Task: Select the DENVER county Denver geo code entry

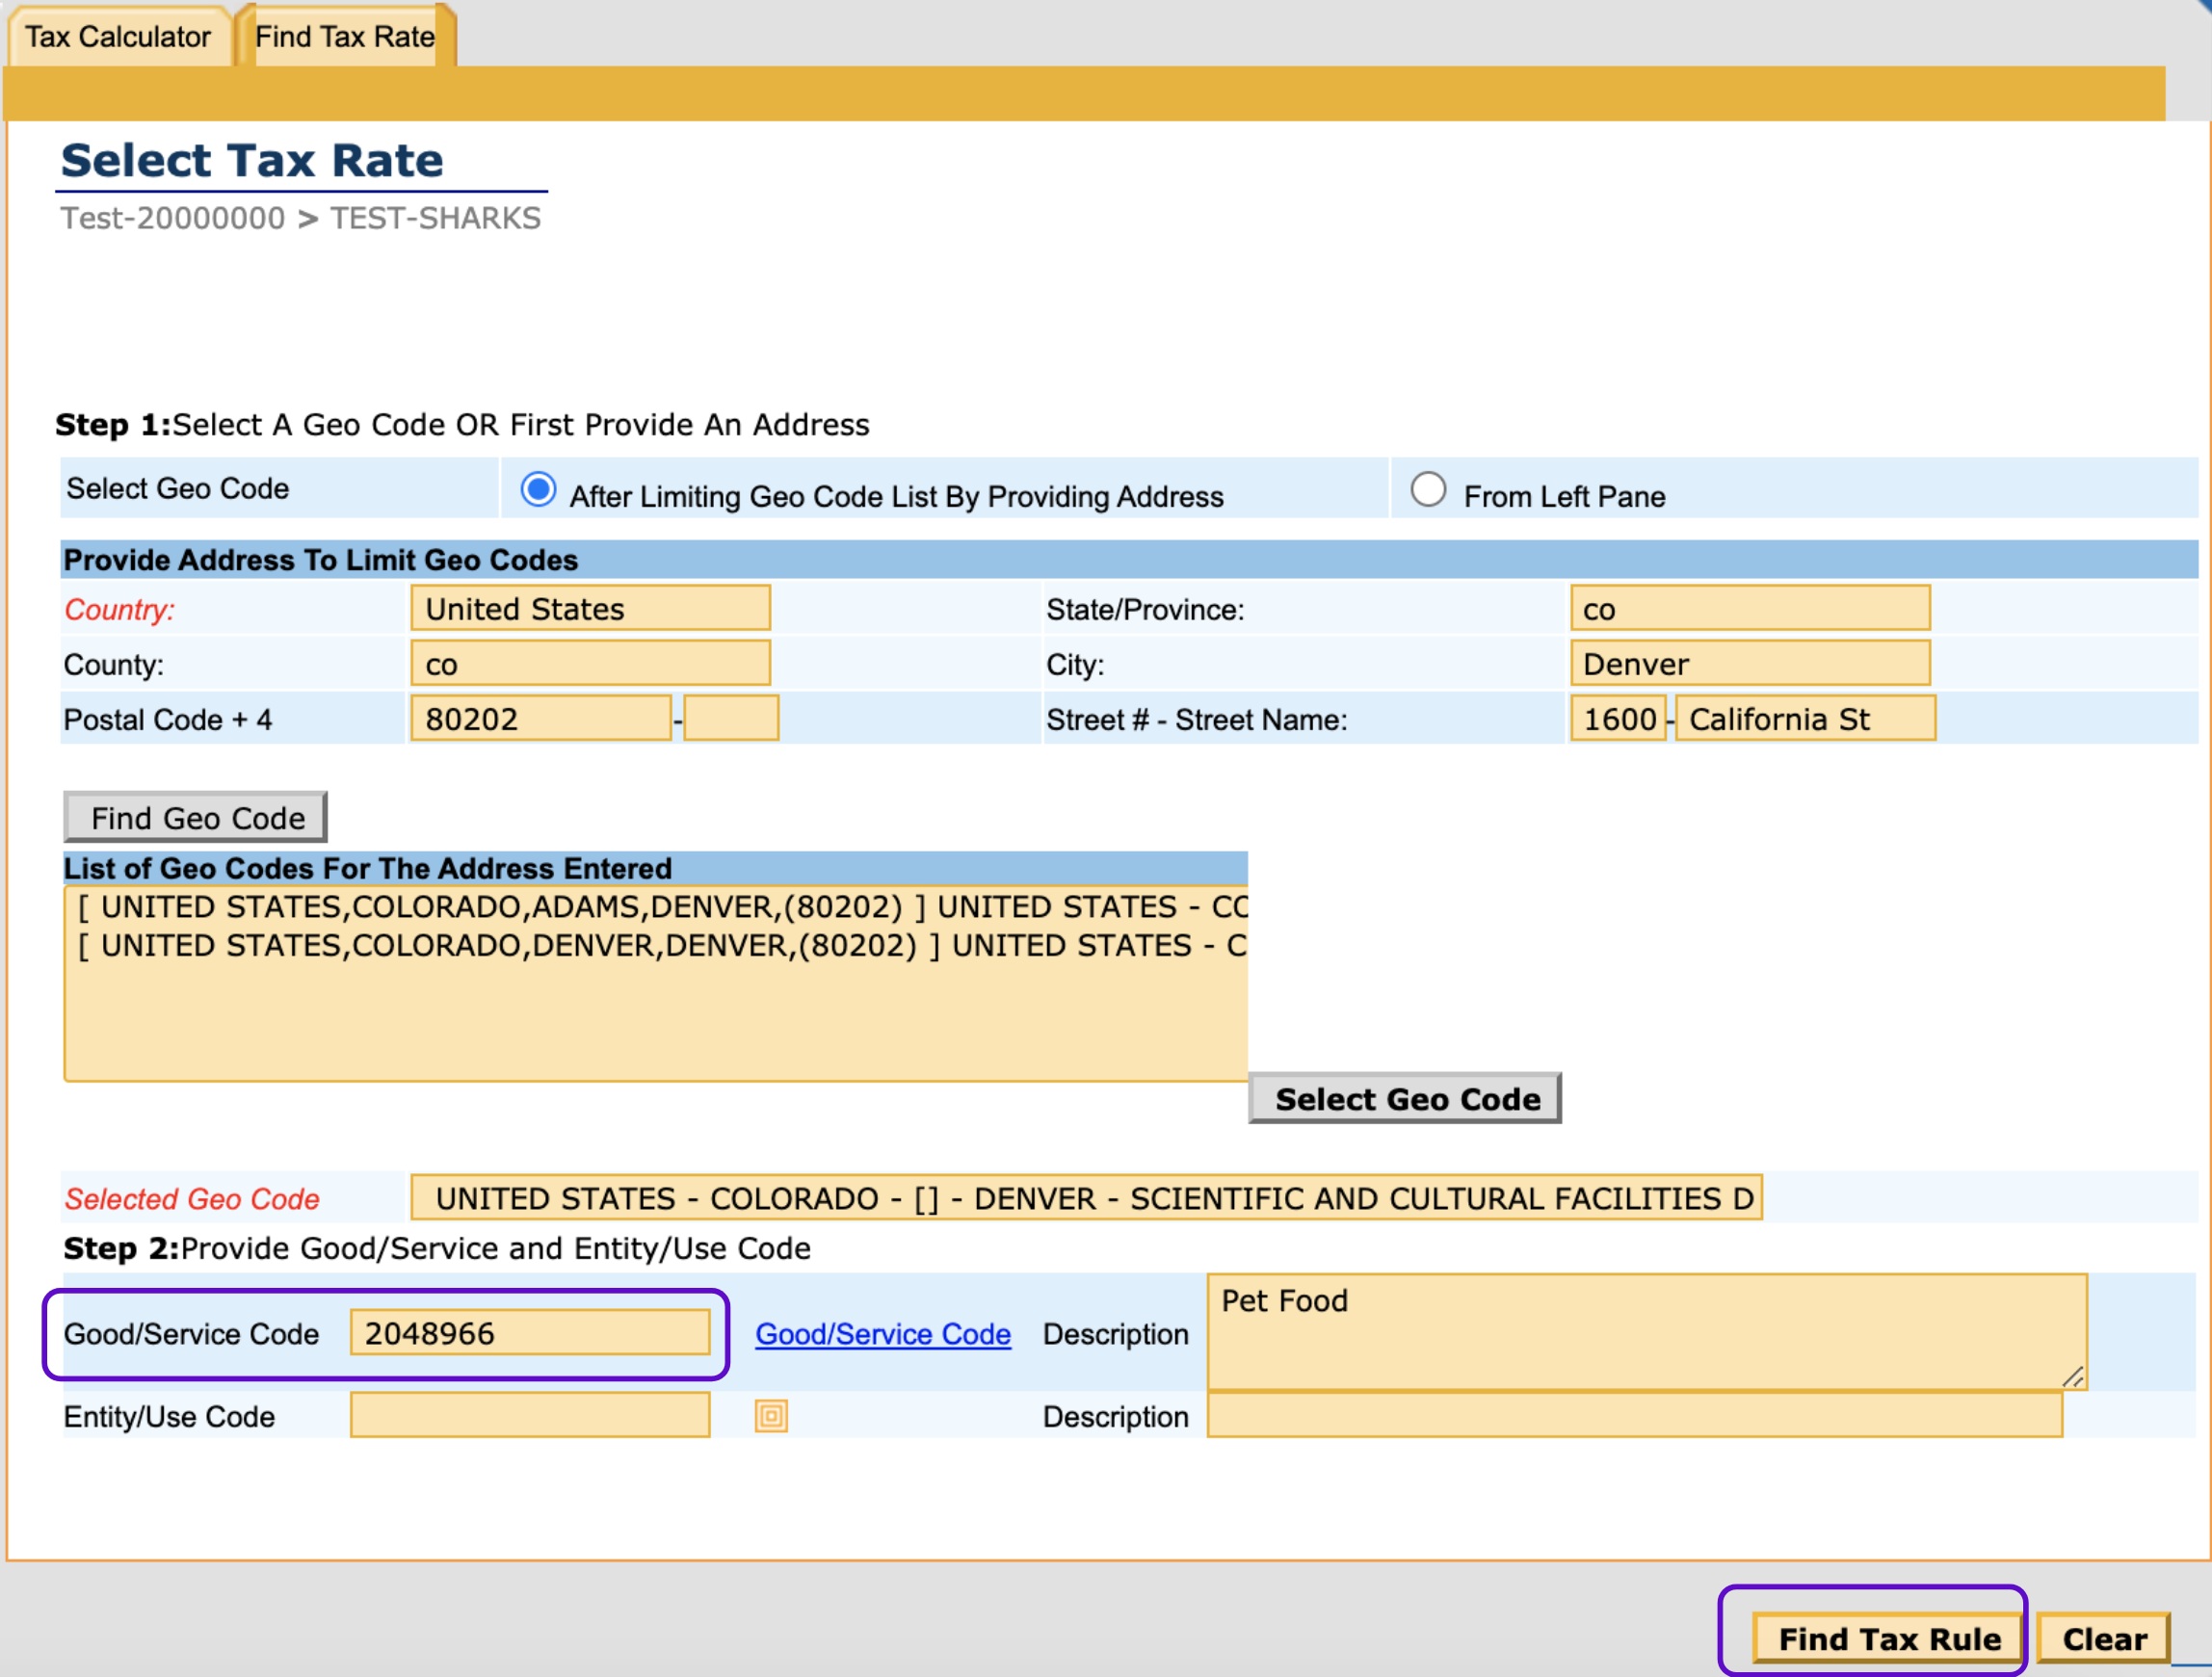Action: point(660,945)
